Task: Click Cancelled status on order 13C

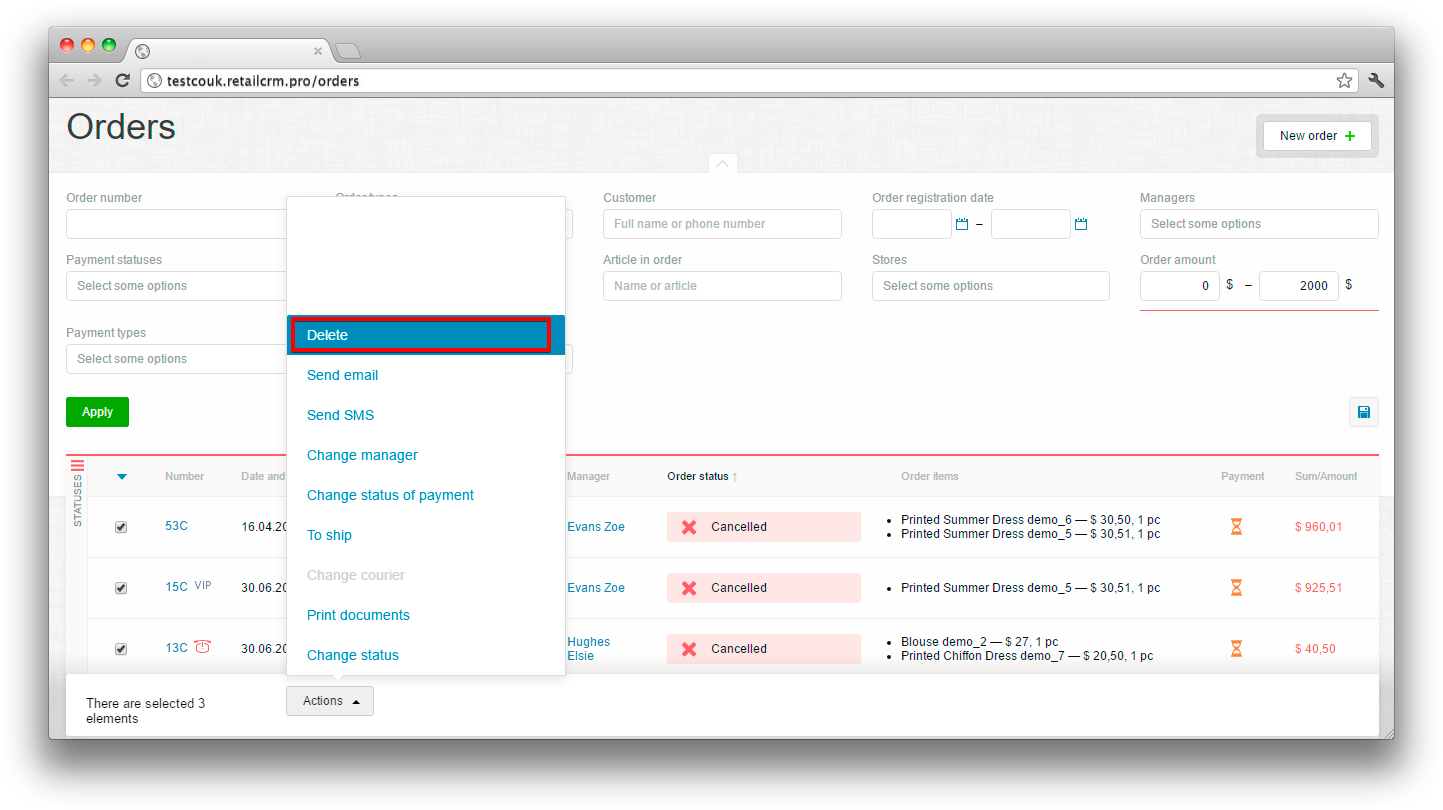Action: point(764,649)
